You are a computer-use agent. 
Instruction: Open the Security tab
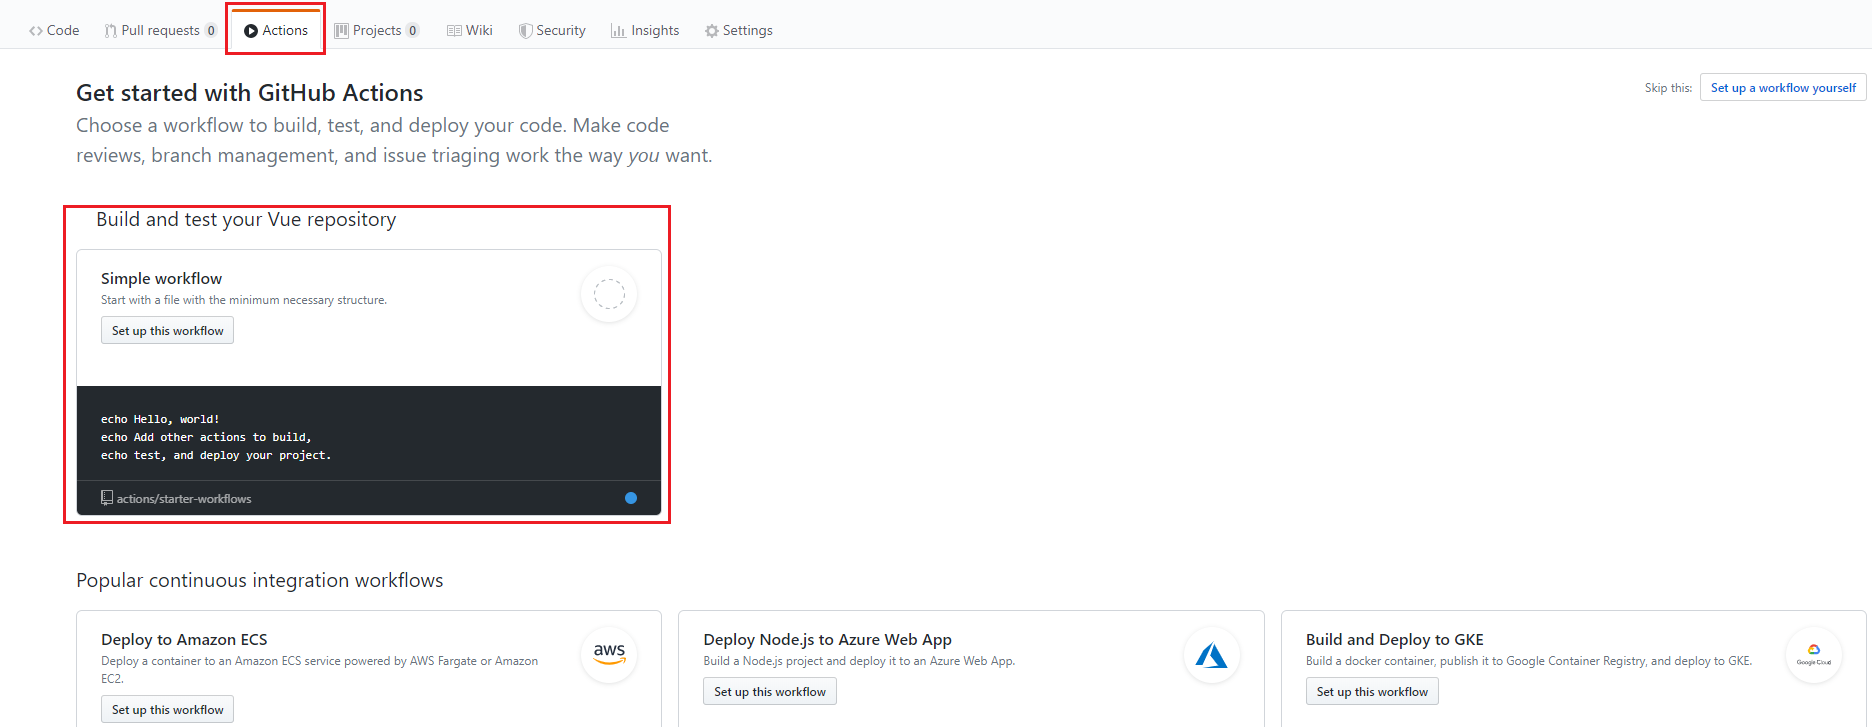552,30
